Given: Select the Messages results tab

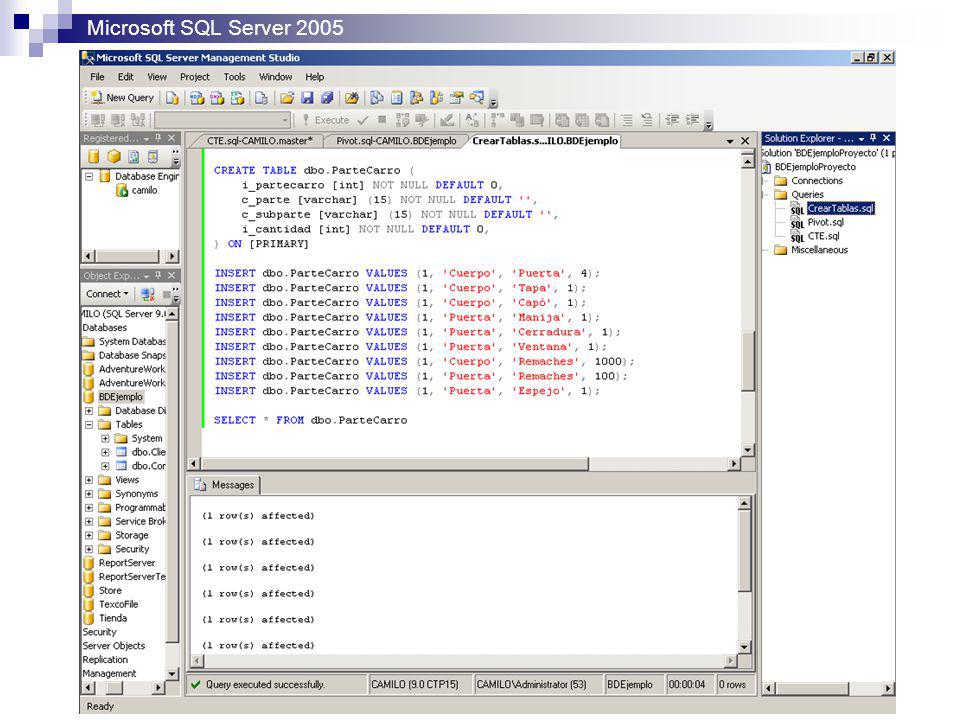Looking at the screenshot, I should [x=224, y=485].
